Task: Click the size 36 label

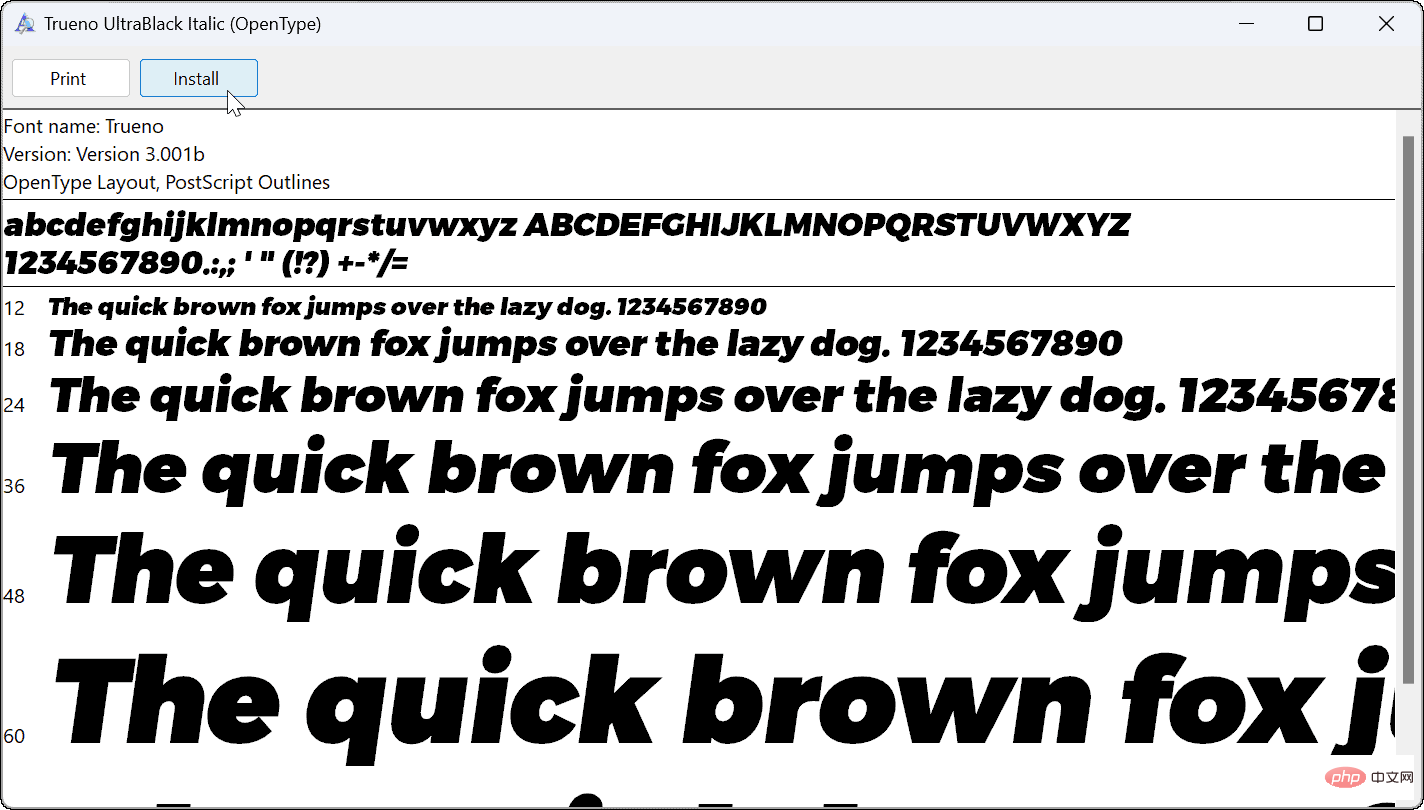Action: 14,486
